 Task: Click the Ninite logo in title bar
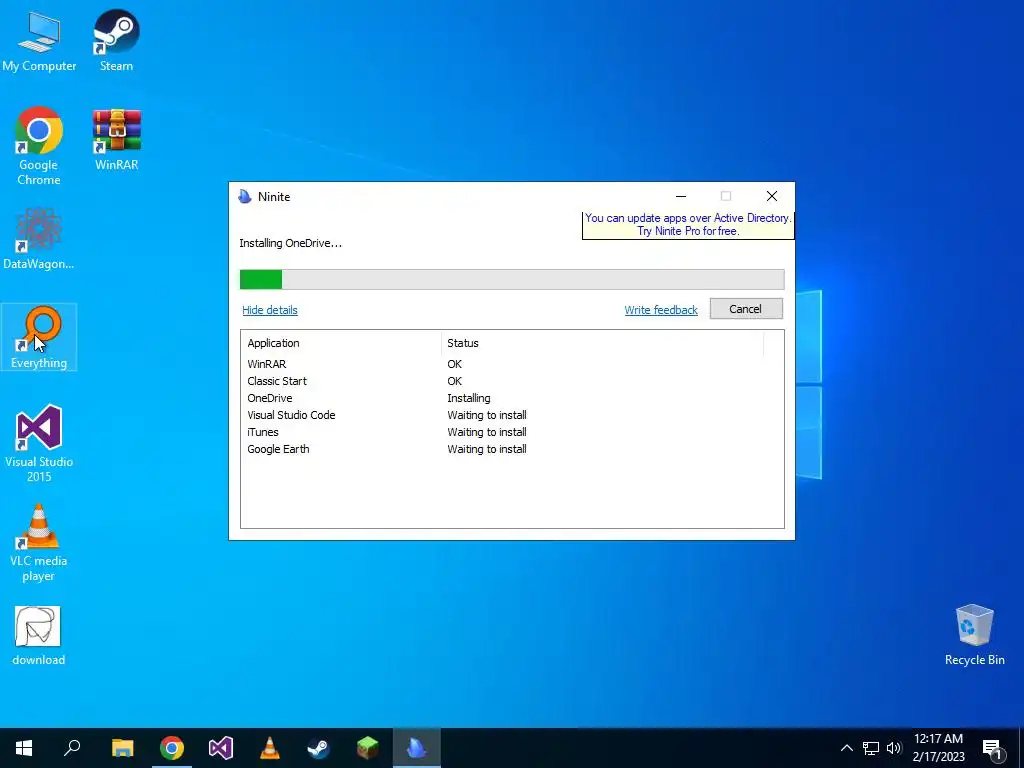click(245, 197)
